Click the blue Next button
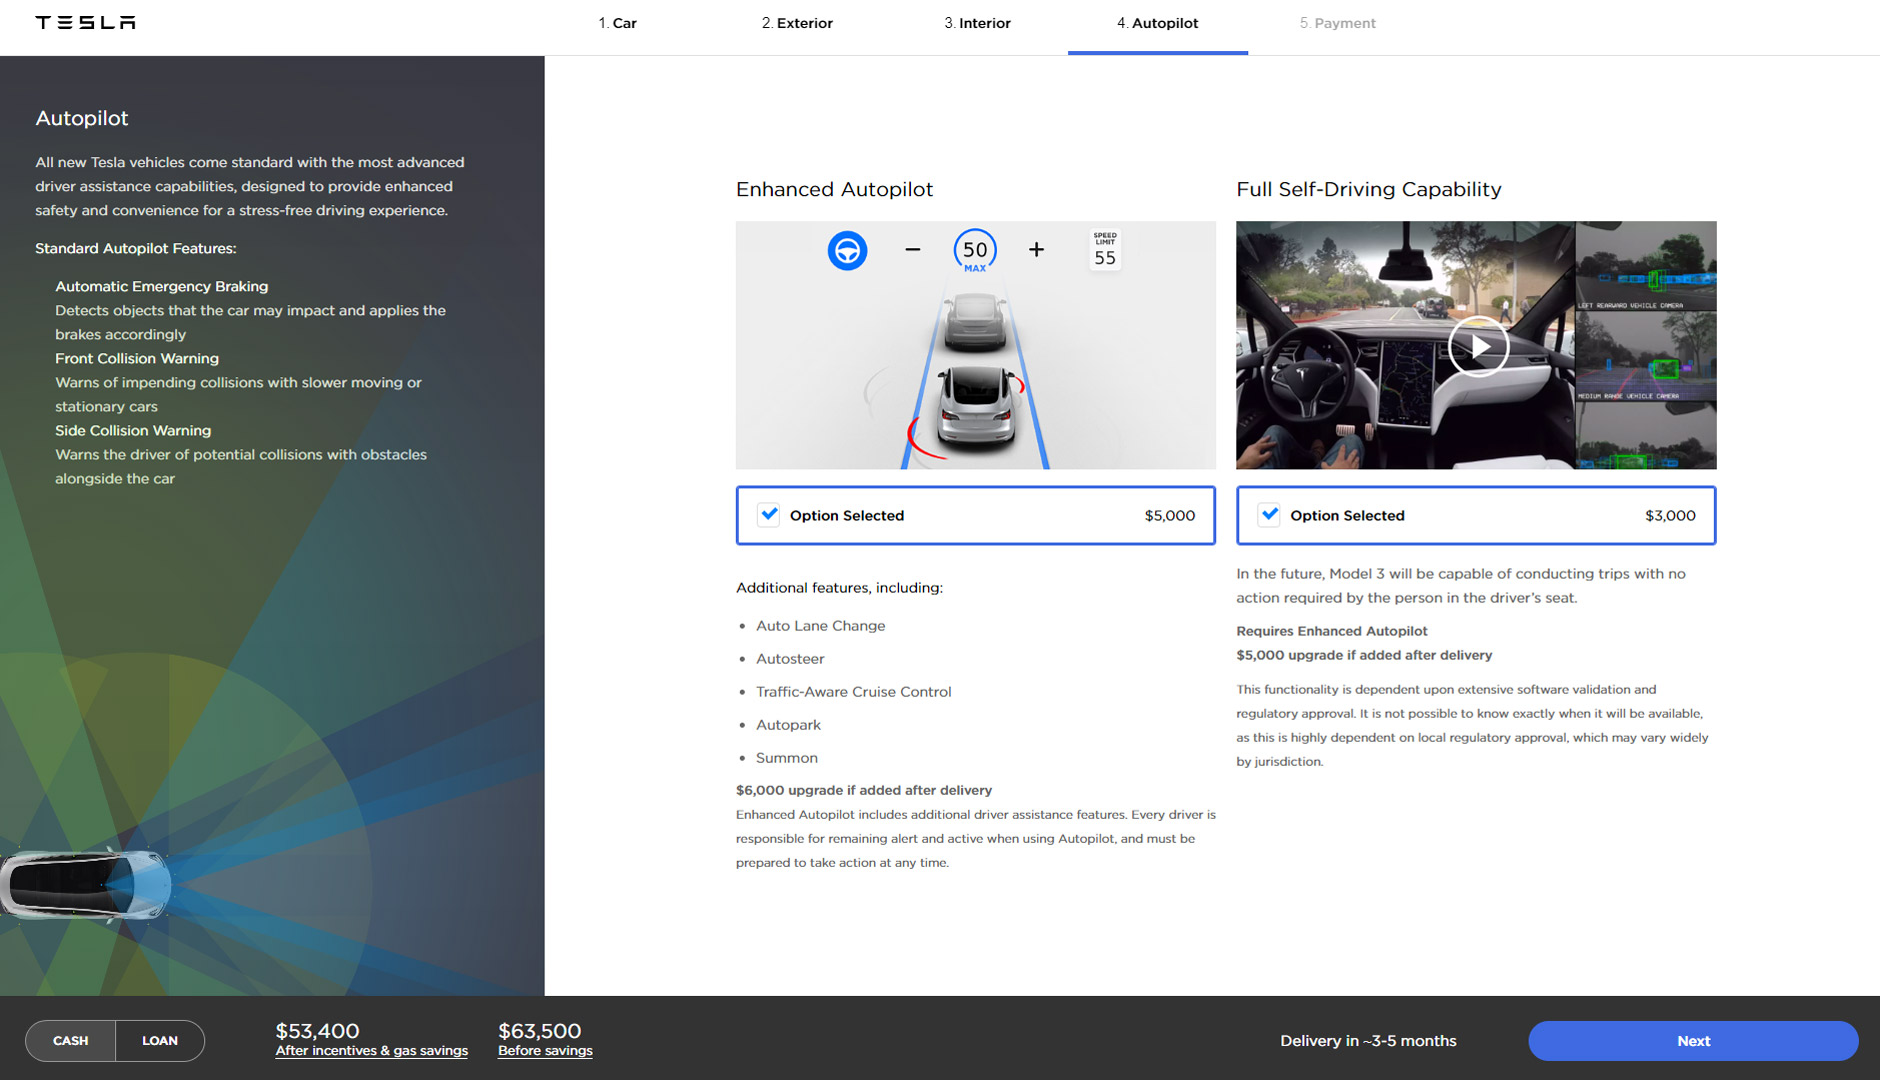 pos(1692,1041)
